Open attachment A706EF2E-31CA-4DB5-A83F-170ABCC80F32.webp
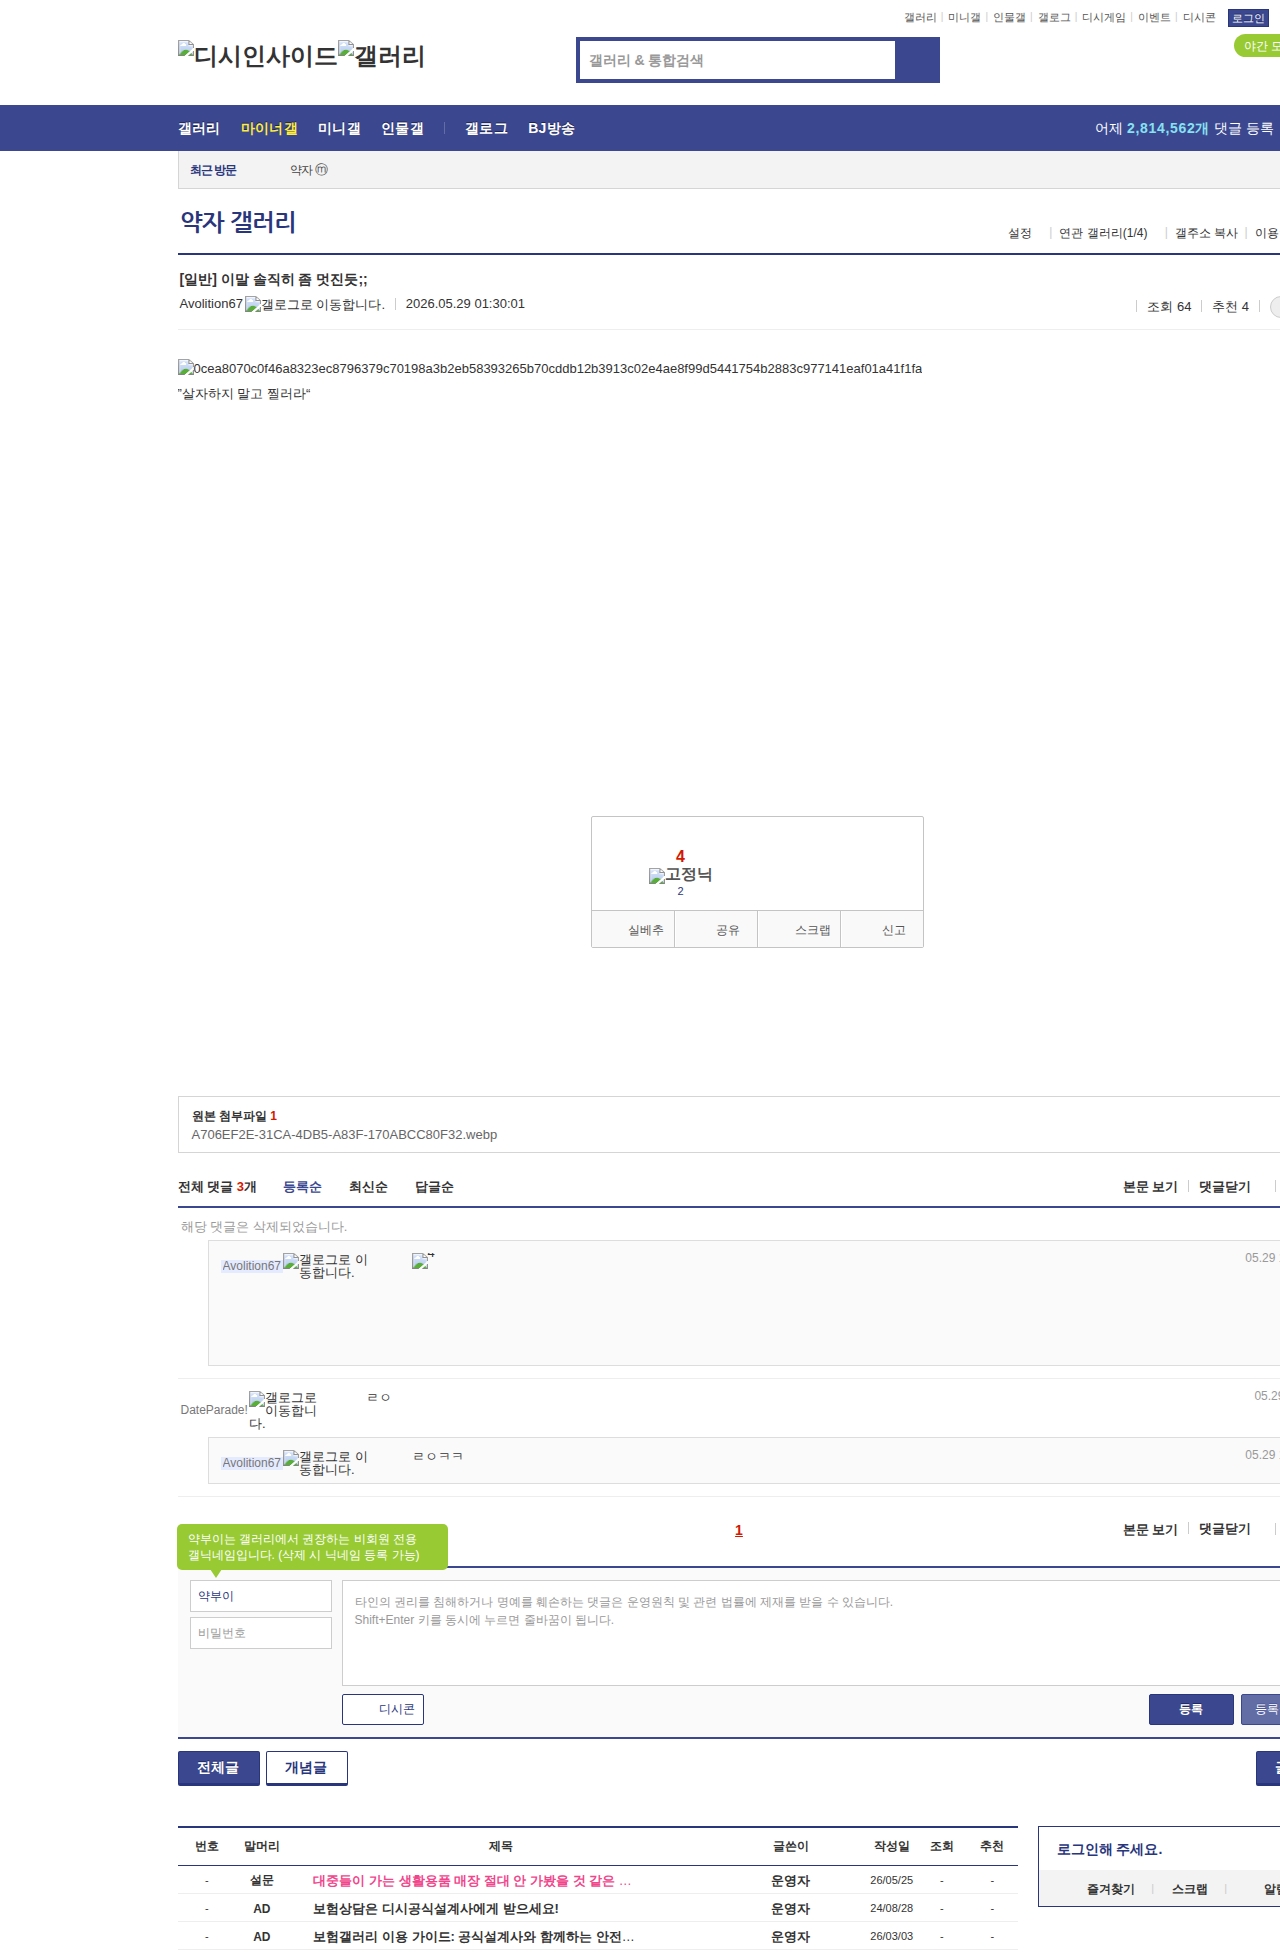 click(344, 1135)
